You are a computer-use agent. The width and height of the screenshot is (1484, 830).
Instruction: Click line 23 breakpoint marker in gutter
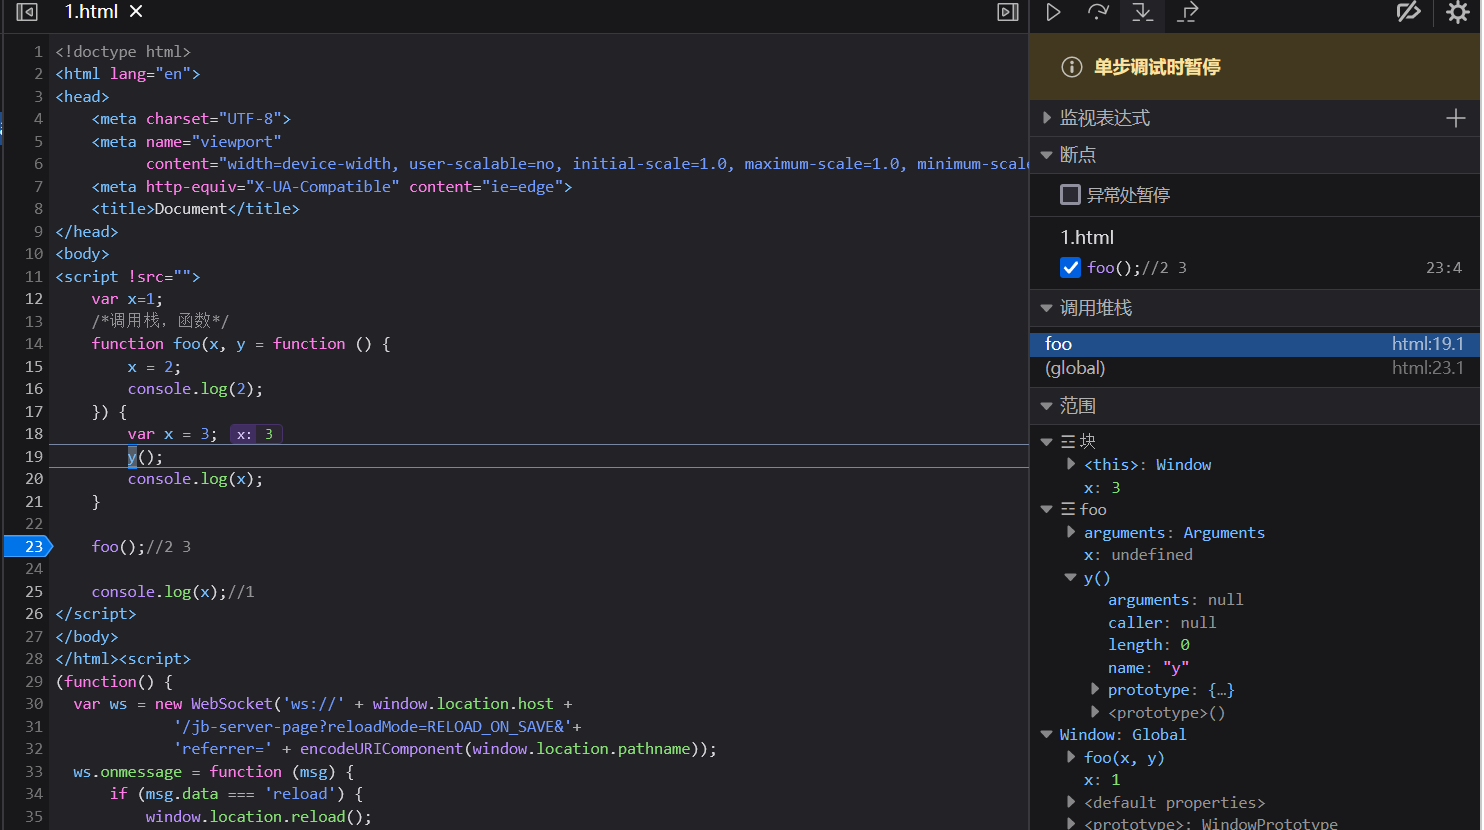[x=28, y=546]
